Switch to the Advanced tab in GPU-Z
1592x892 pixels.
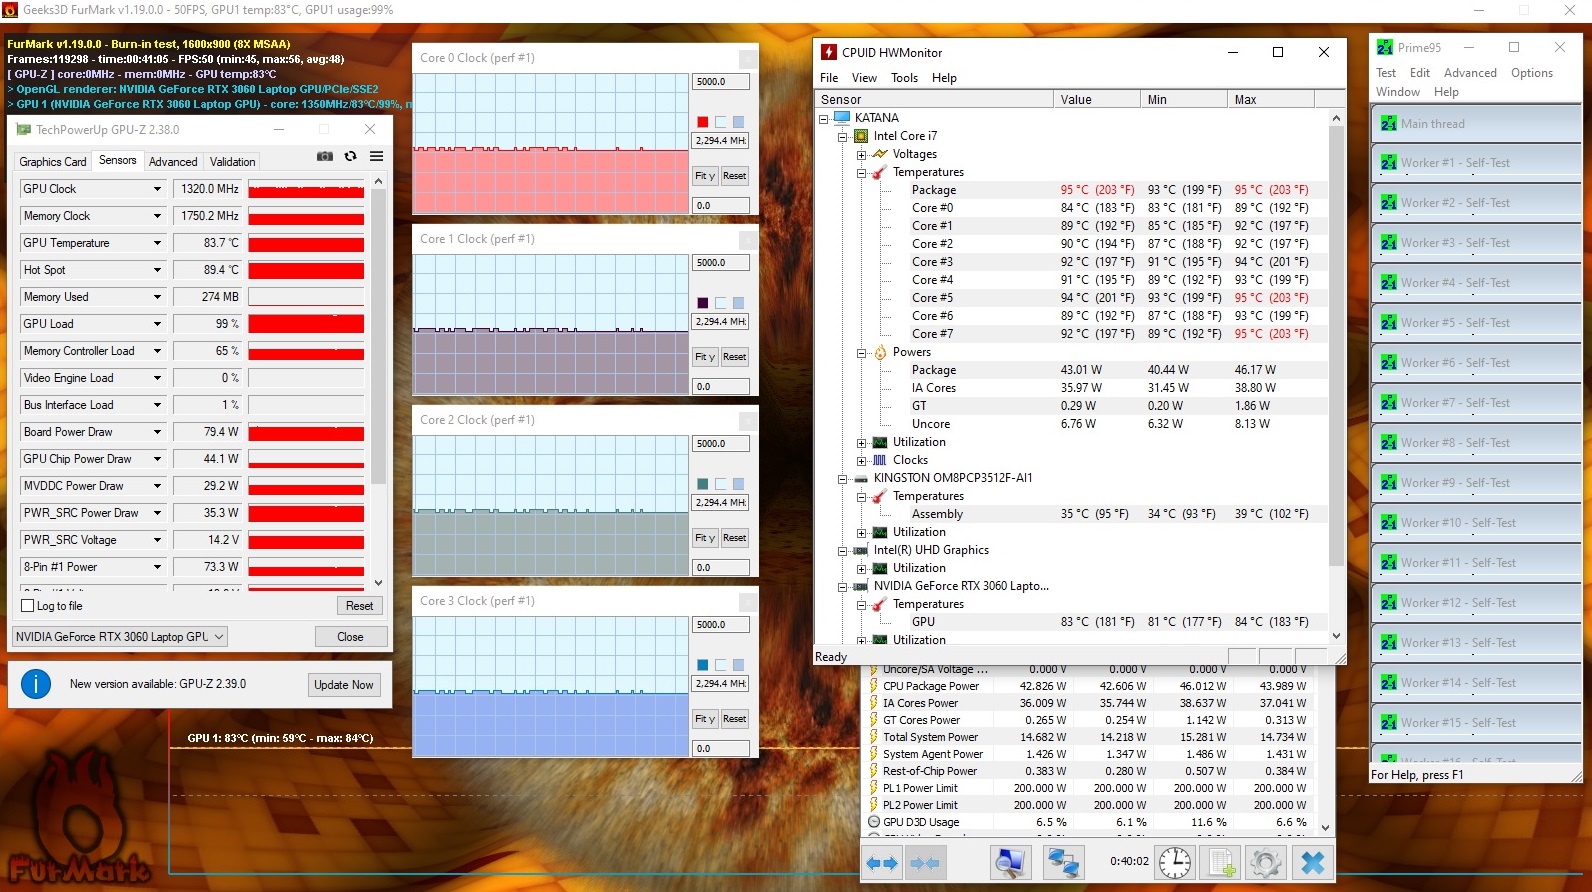click(173, 162)
